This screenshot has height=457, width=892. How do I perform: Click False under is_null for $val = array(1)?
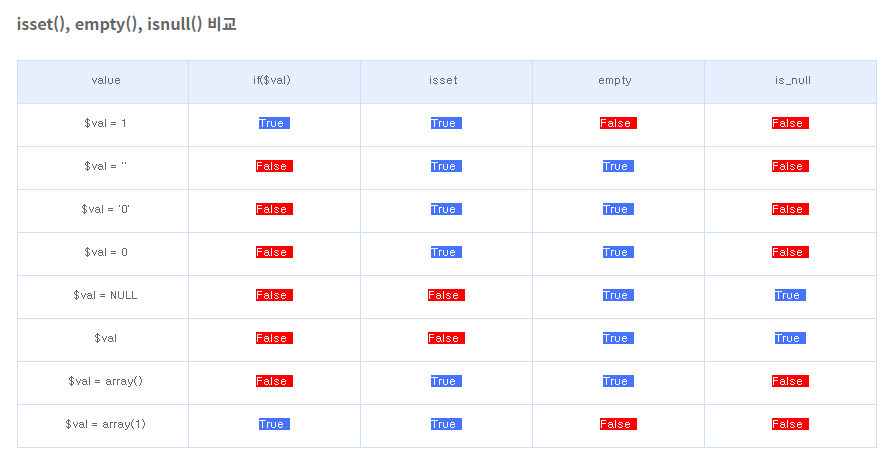790,424
